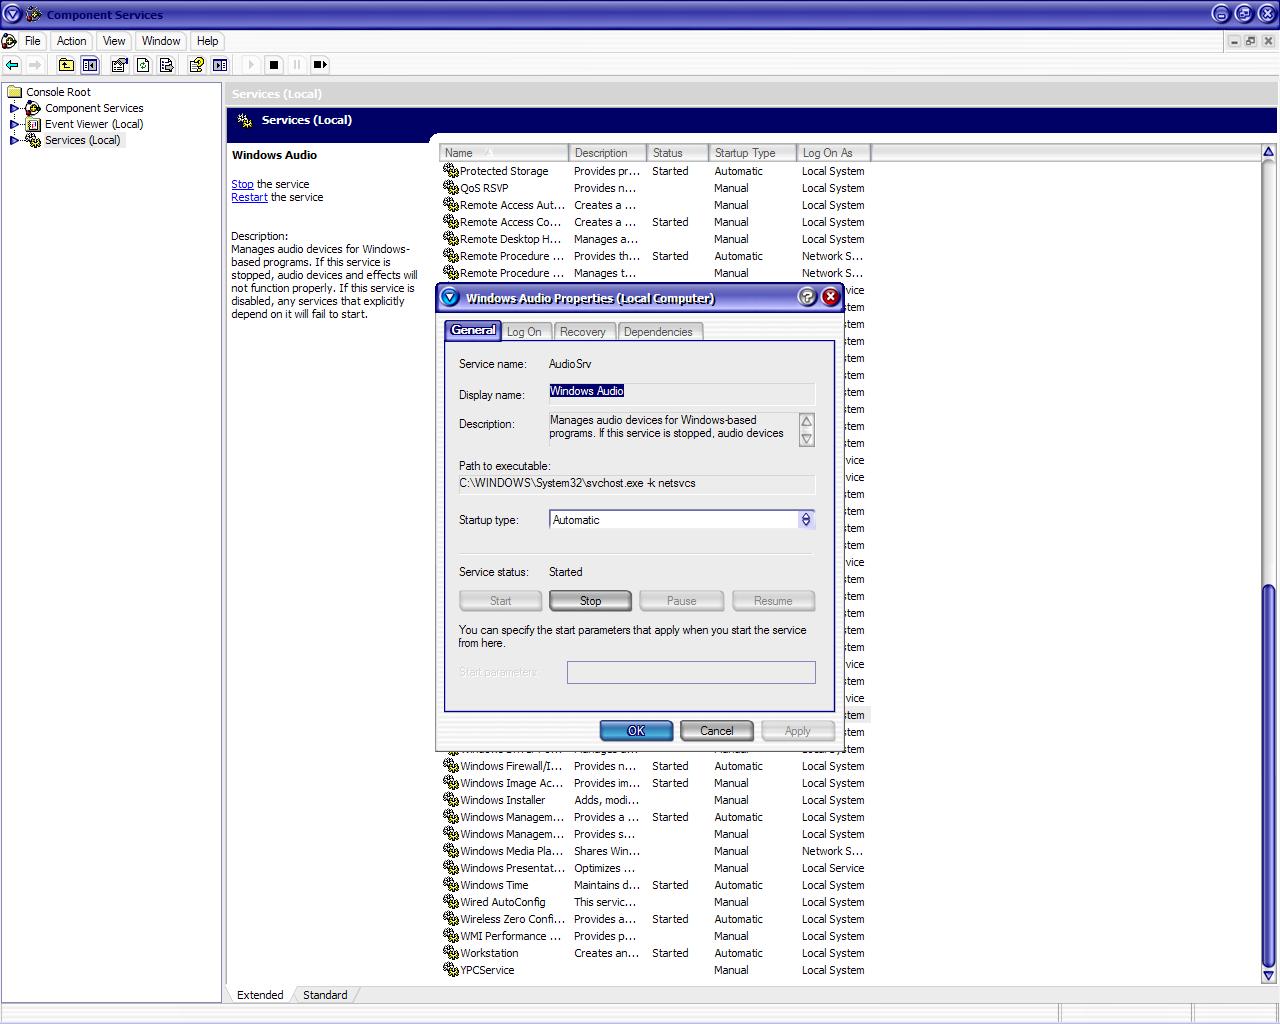This screenshot has width=1280, height=1024.
Task: Click the Console Root folder icon
Action: [x=15, y=92]
